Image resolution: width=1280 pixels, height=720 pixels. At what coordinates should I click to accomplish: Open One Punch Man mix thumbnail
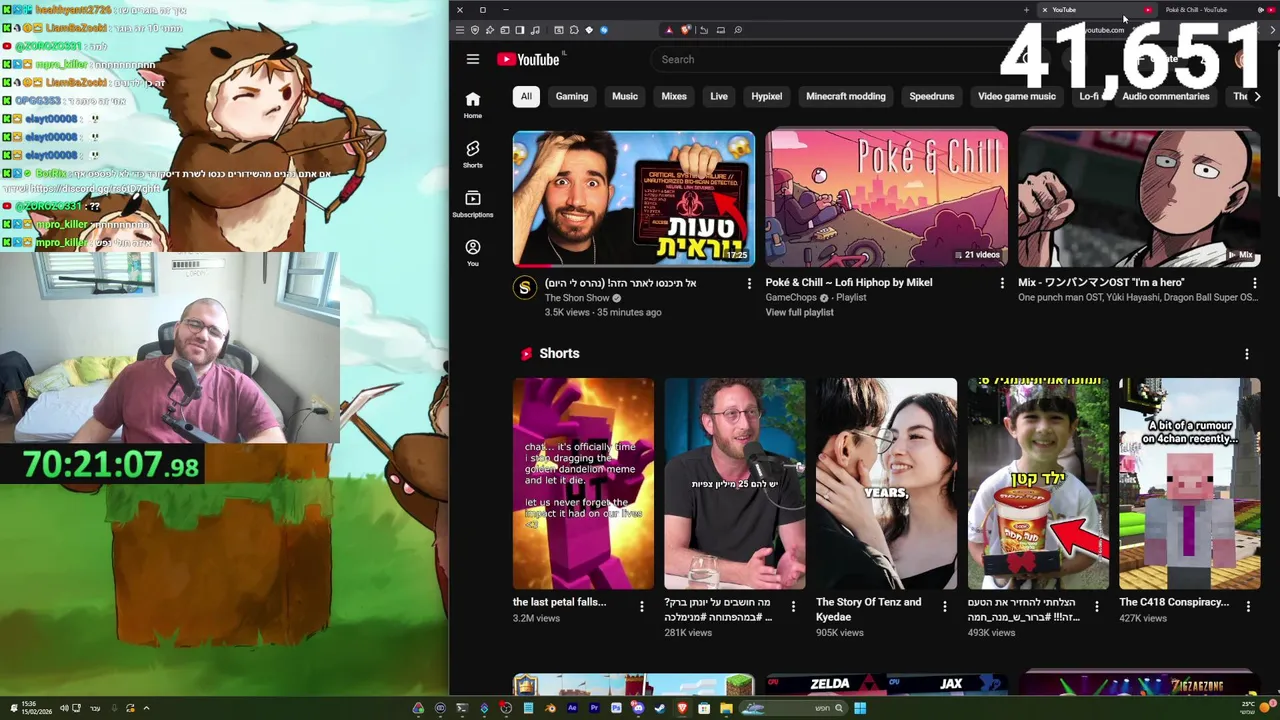(1139, 199)
